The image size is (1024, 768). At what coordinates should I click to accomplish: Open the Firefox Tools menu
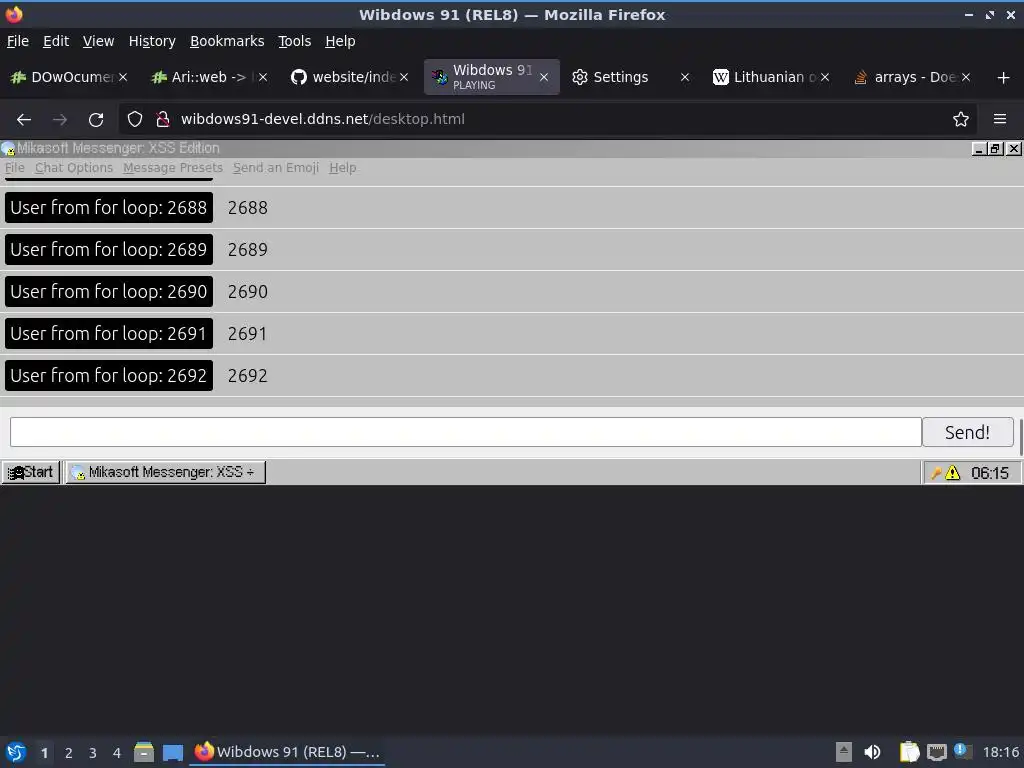(x=295, y=41)
